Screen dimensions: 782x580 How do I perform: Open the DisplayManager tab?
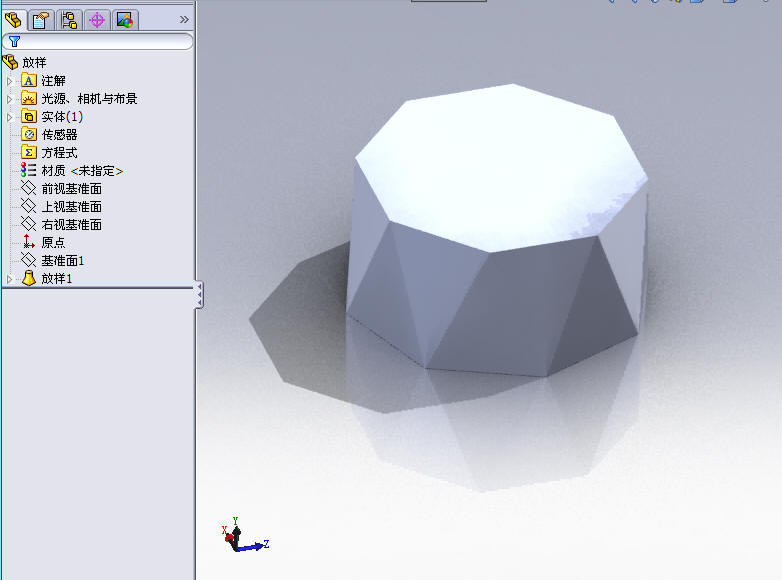coord(125,20)
